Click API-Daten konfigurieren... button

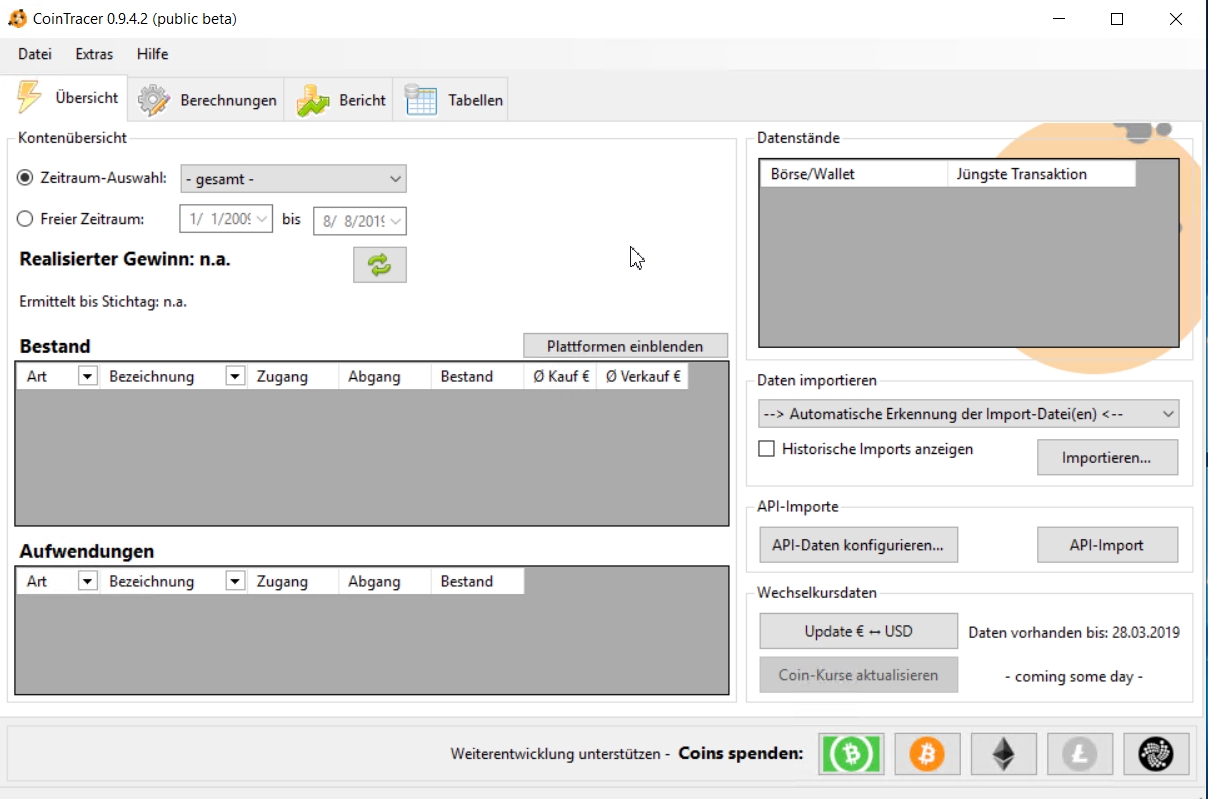pyautogui.click(x=858, y=545)
